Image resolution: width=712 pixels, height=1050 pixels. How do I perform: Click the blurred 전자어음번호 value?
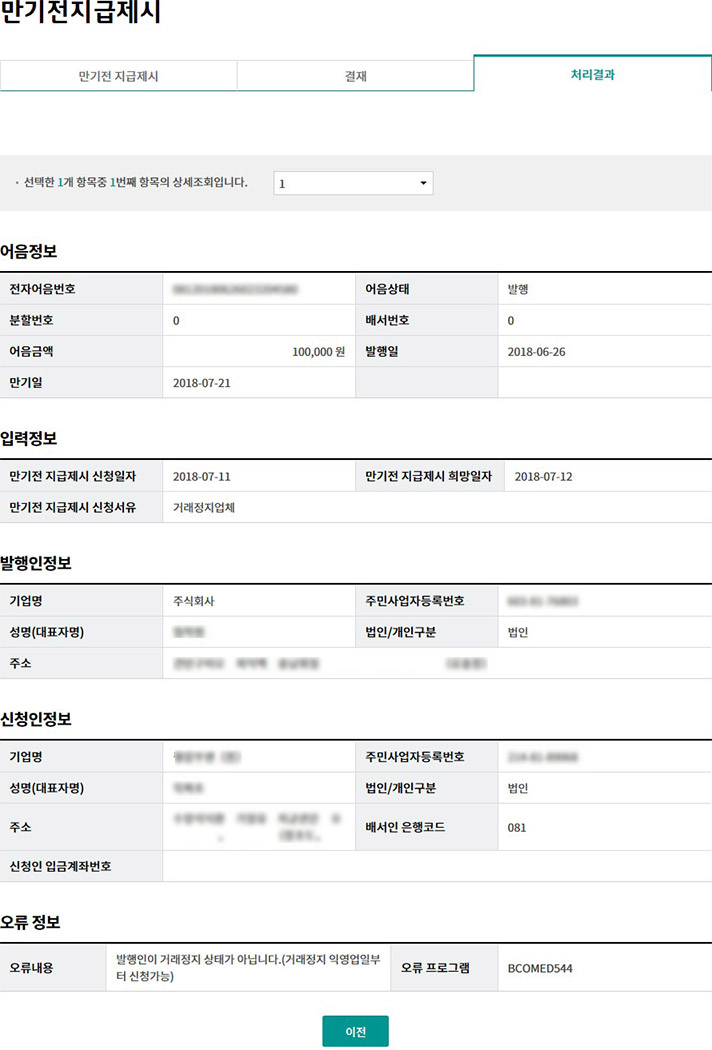tap(238, 290)
